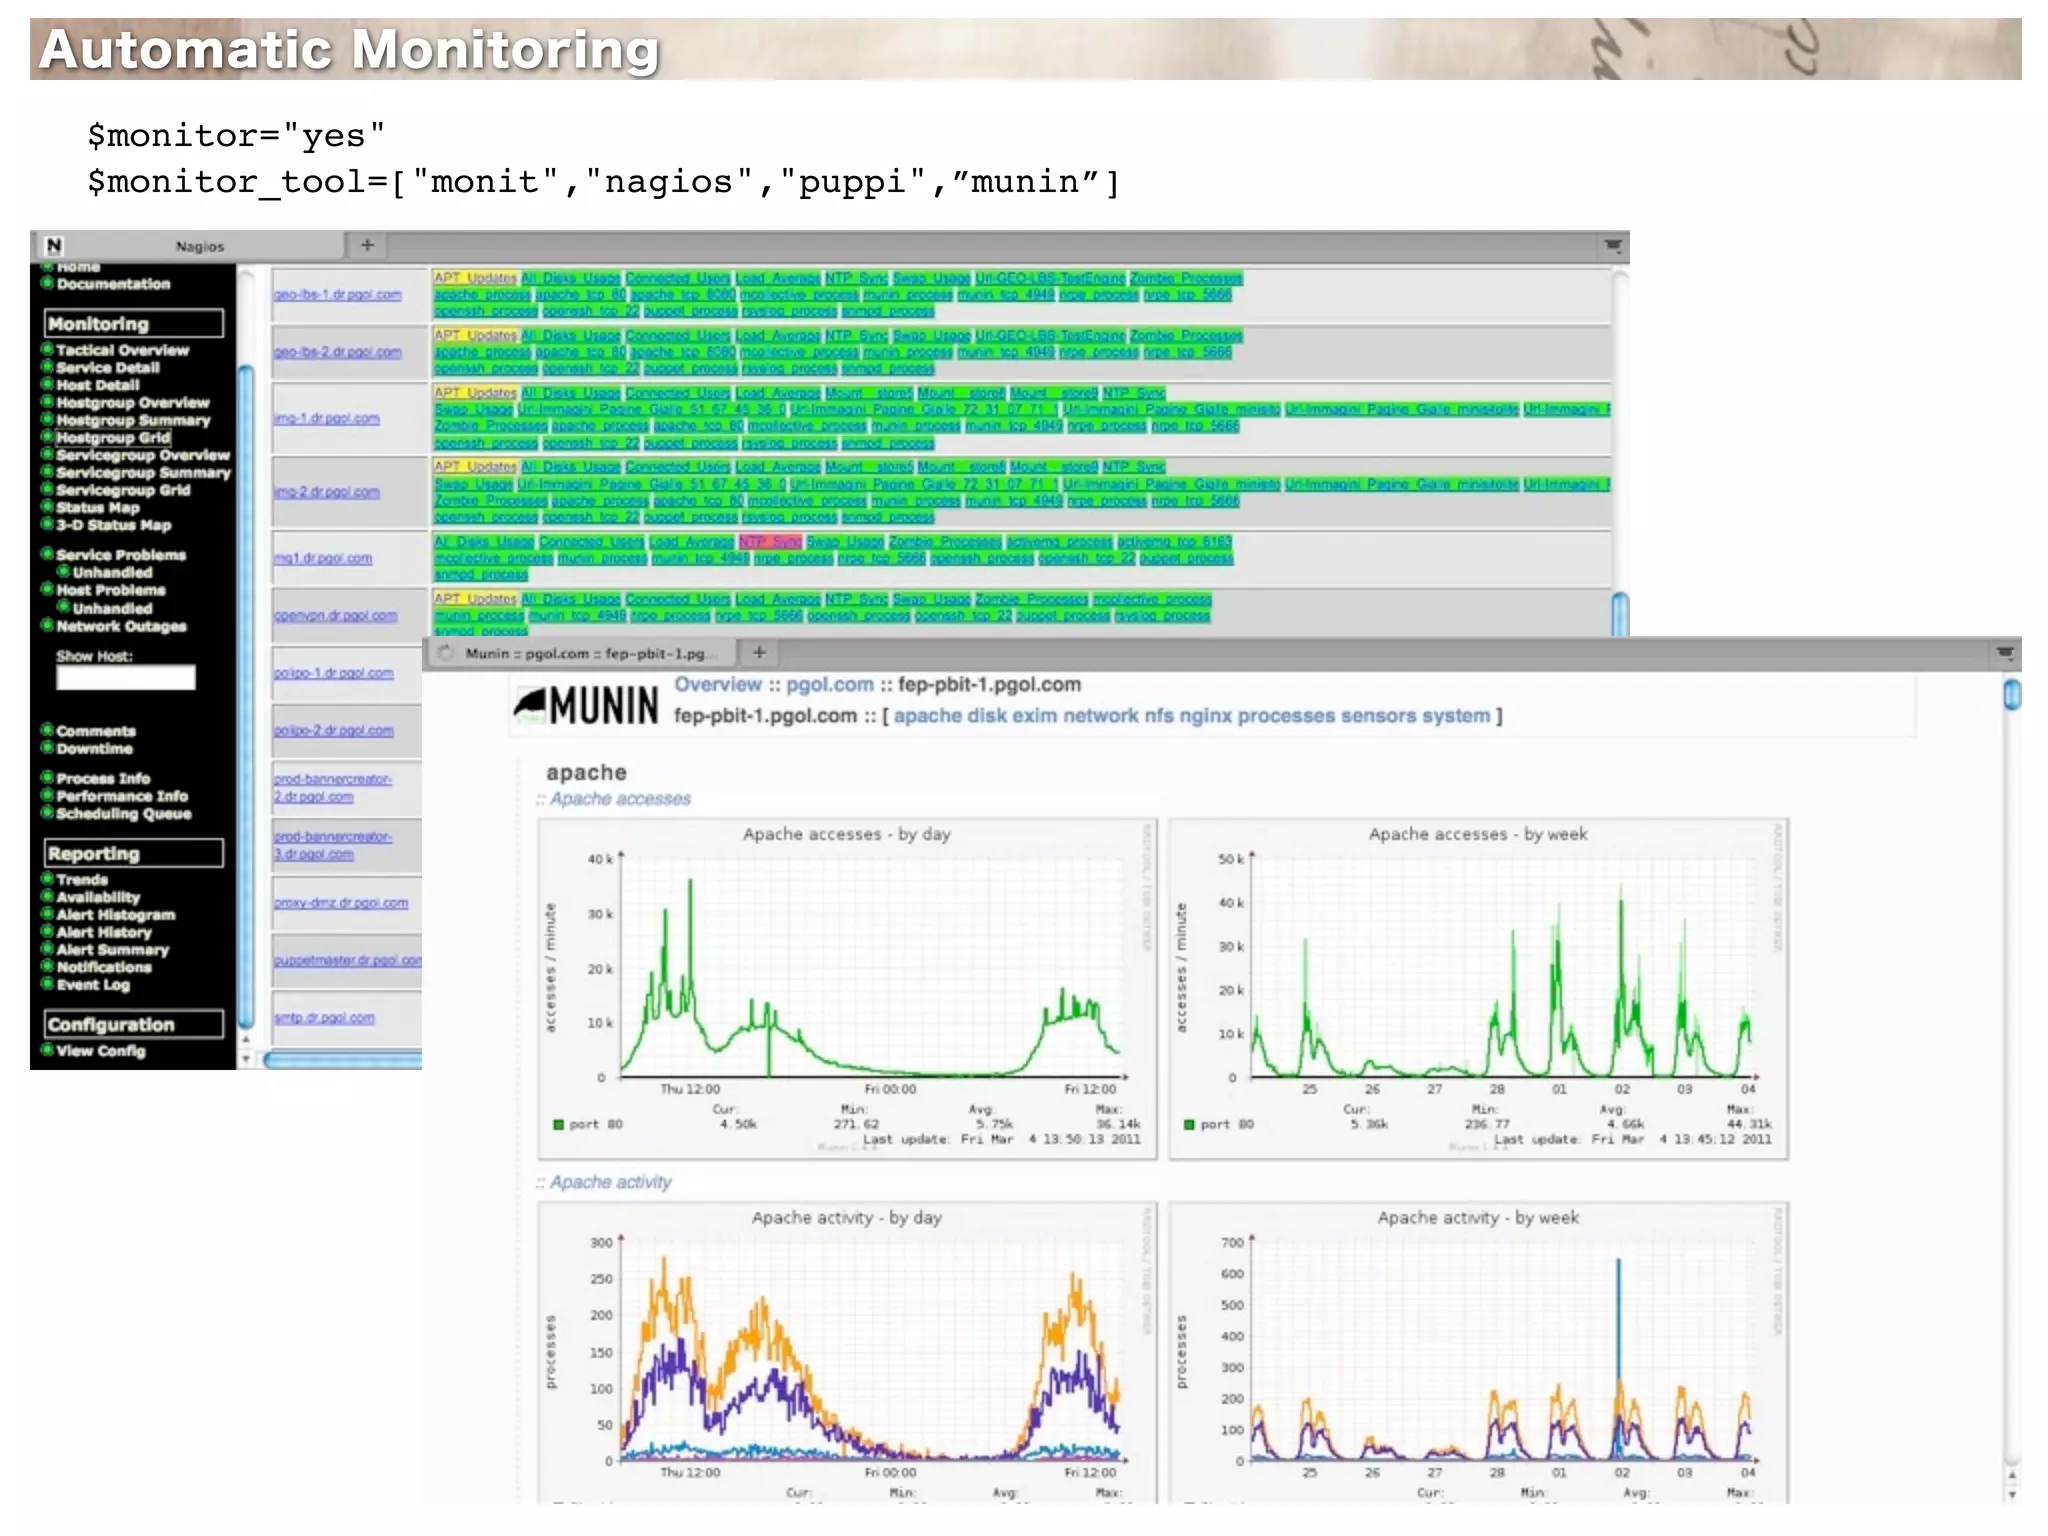The width and height of the screenshot is (2048, 1536).
Task: Open Availability report in Nagios
Action: (98, 898)
